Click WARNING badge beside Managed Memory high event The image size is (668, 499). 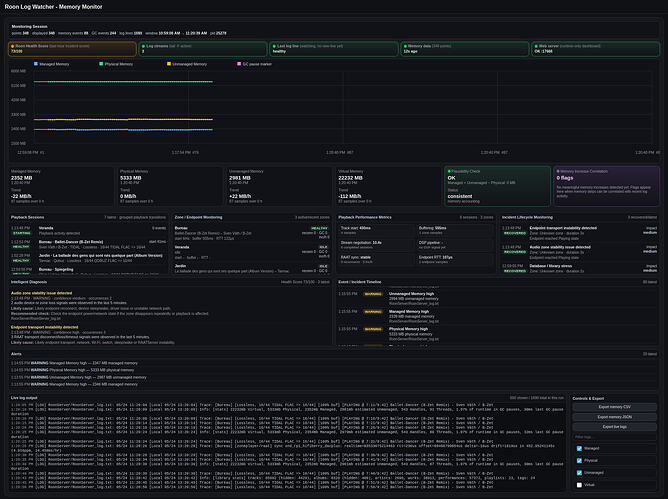click(x=373, y=312)
